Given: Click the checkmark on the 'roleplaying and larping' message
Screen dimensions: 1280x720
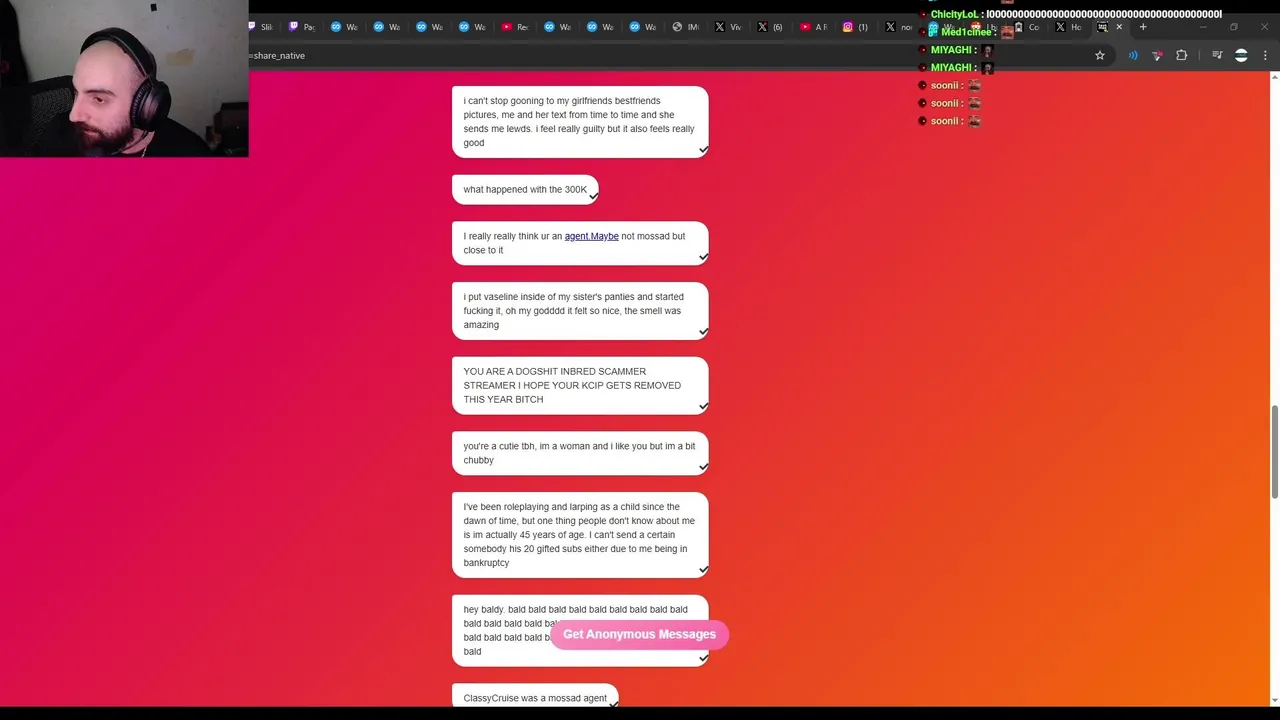Looking at the screenshot, I should 703,570.
